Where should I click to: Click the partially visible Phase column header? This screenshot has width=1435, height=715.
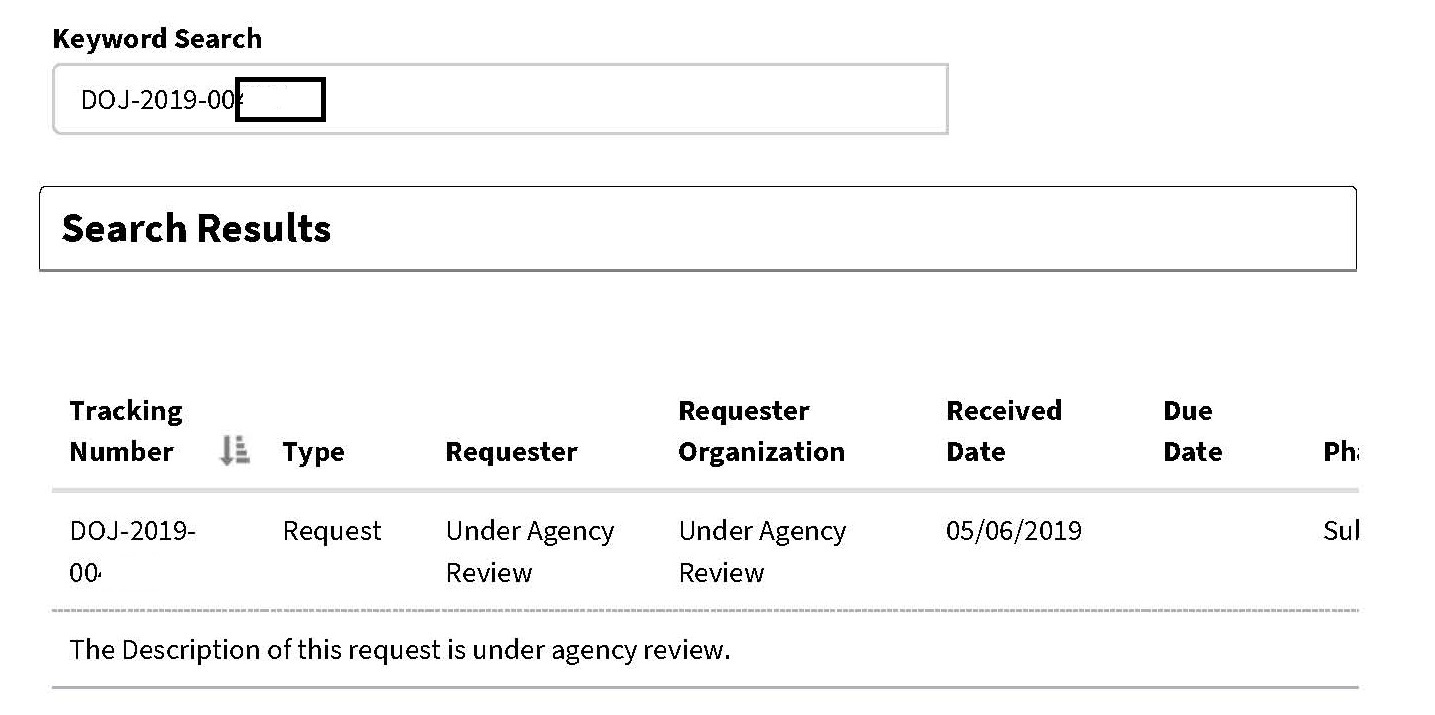(x=1340, y=452)
